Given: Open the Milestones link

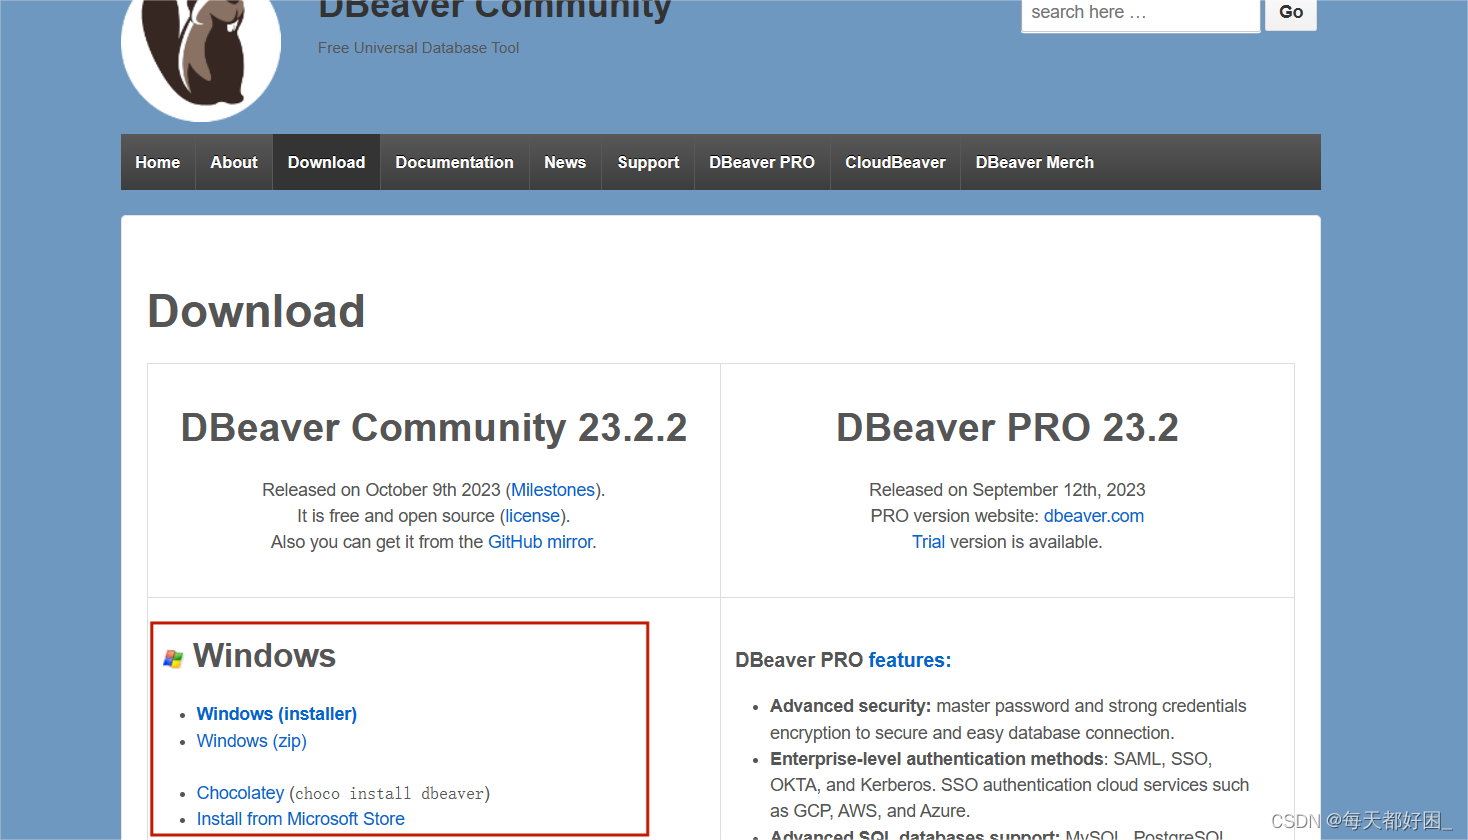Looking at the screenshot, I should point(553,489).
